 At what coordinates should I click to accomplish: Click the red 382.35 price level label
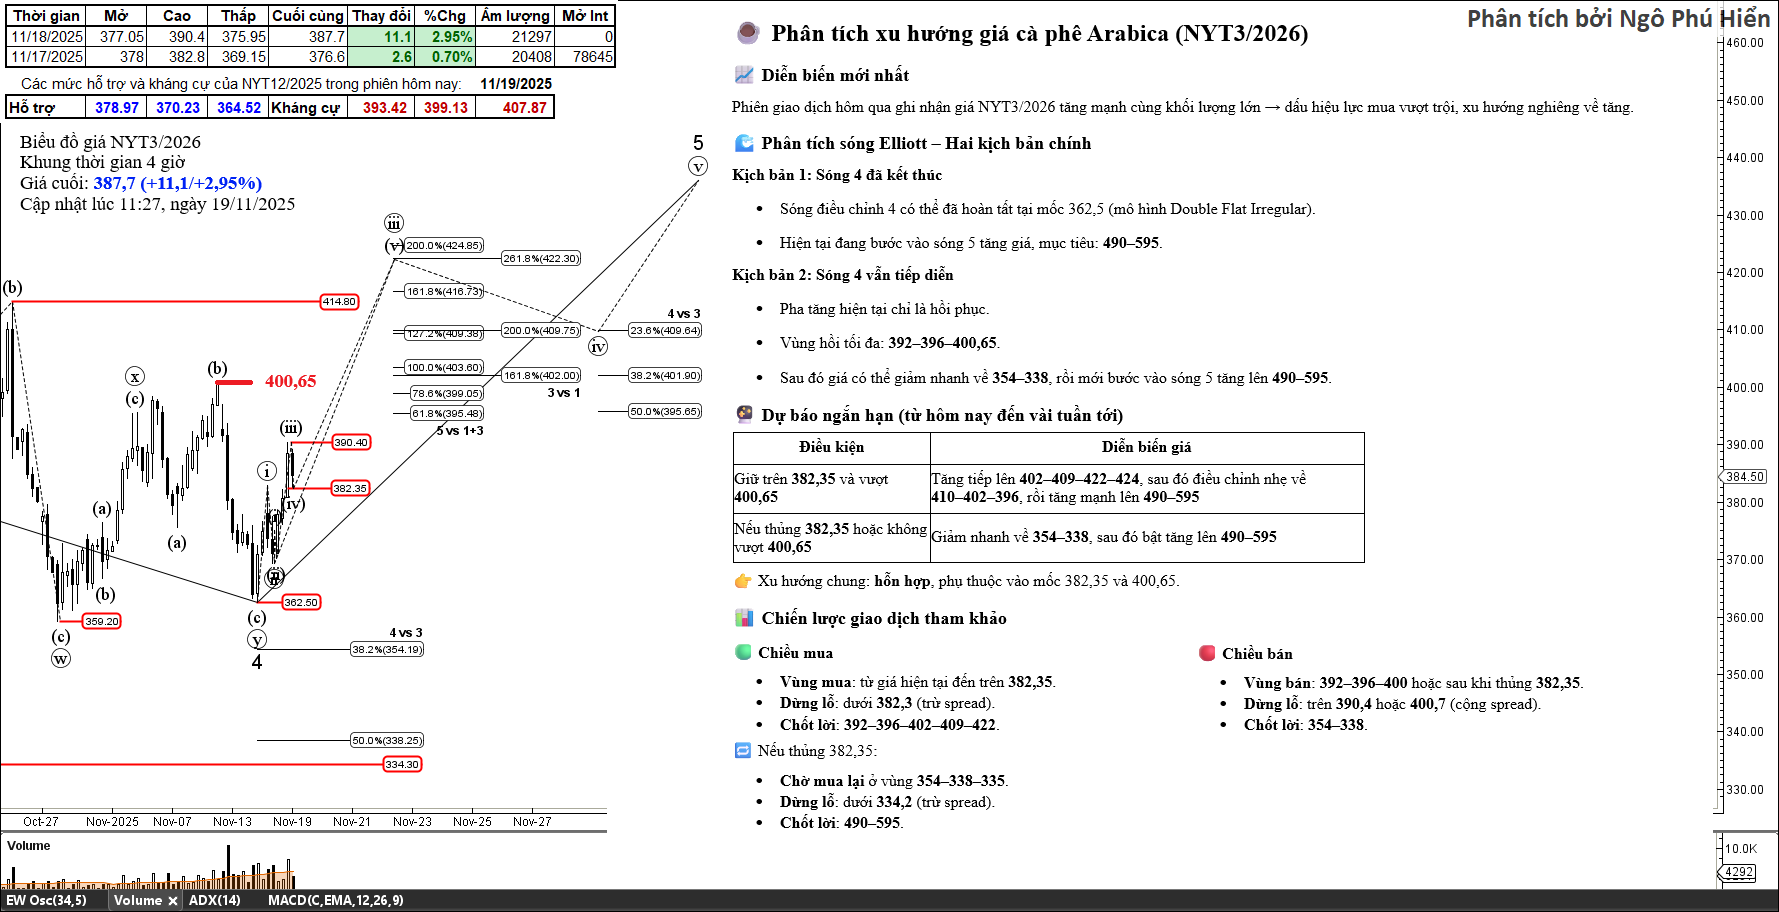pyautogui.click(x=350, y=488)
